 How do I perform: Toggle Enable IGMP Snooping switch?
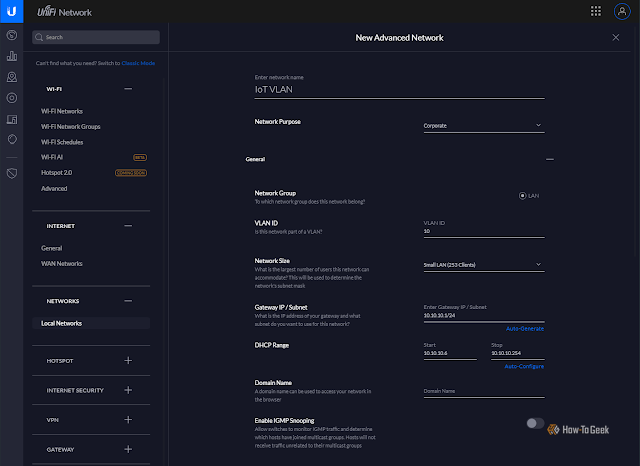(535, 423)
